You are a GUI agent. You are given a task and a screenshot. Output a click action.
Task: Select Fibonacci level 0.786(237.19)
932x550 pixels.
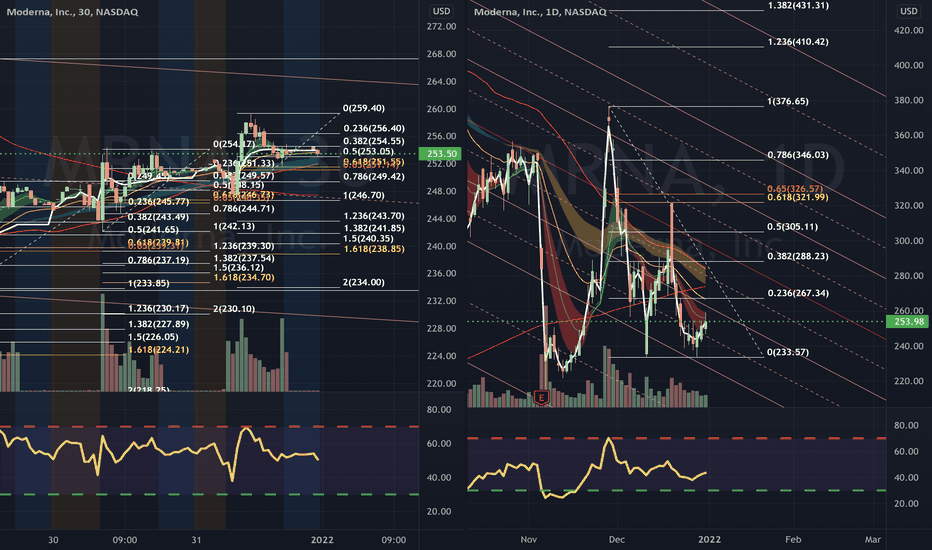click(x=158, y=260)
